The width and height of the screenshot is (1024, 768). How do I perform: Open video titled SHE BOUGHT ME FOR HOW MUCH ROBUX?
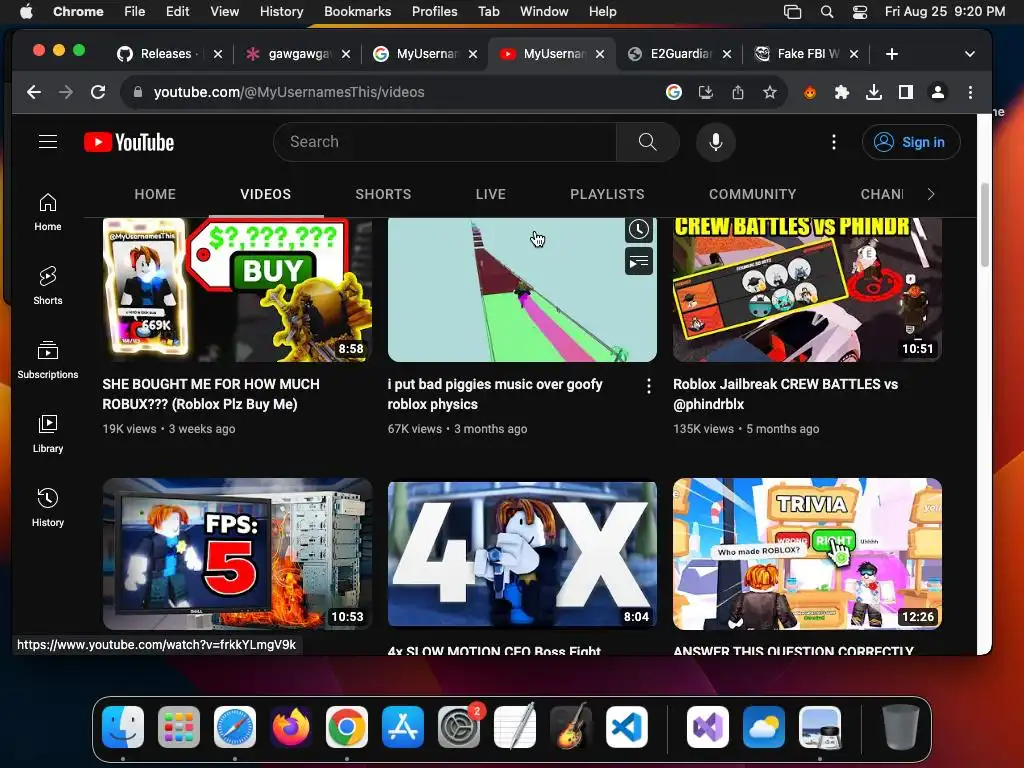(211, 394)
